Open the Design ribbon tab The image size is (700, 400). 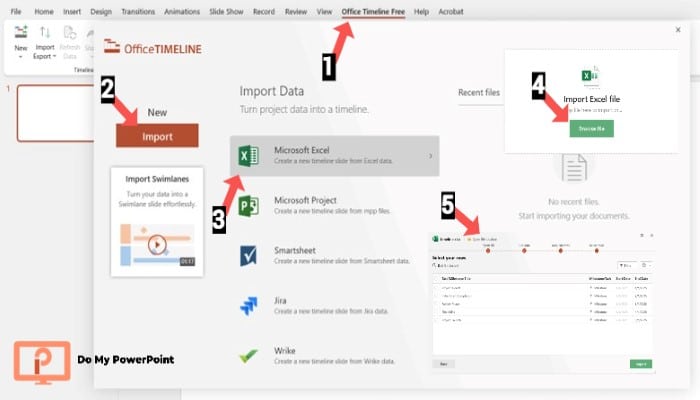(101, 12)
